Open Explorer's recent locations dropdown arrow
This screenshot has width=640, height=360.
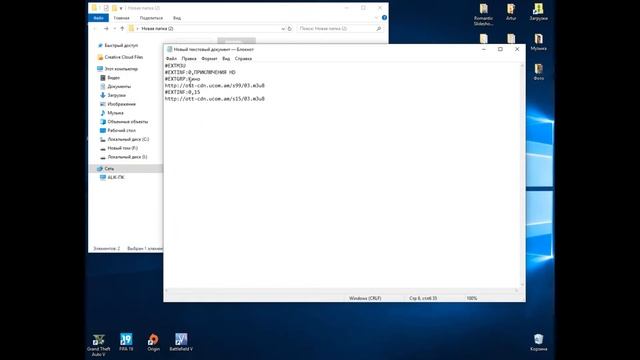115,29
